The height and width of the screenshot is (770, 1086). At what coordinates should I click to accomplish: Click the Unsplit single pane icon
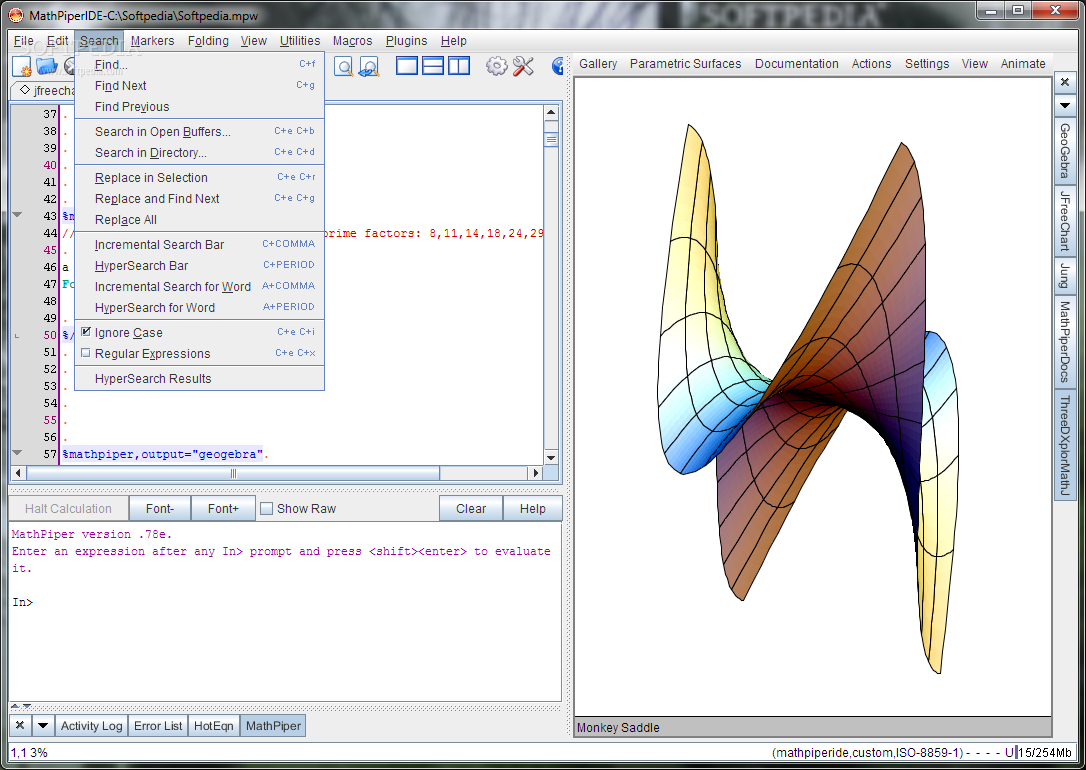click(x=407, y=66)
